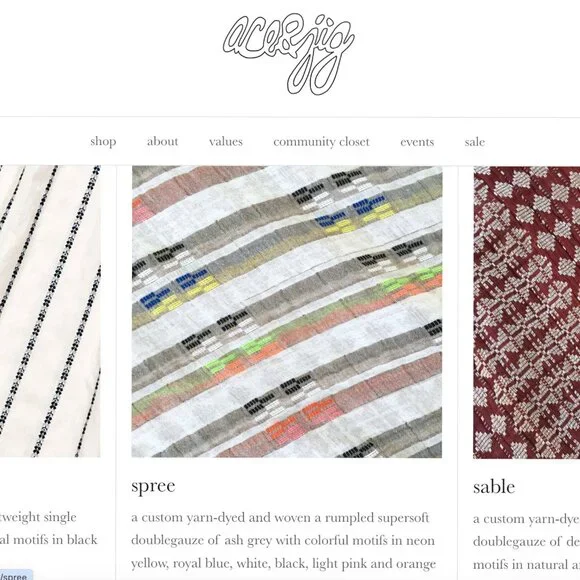Go to community closet page
Viewport: 580px width, 580px height.
(x=321, y=142)
